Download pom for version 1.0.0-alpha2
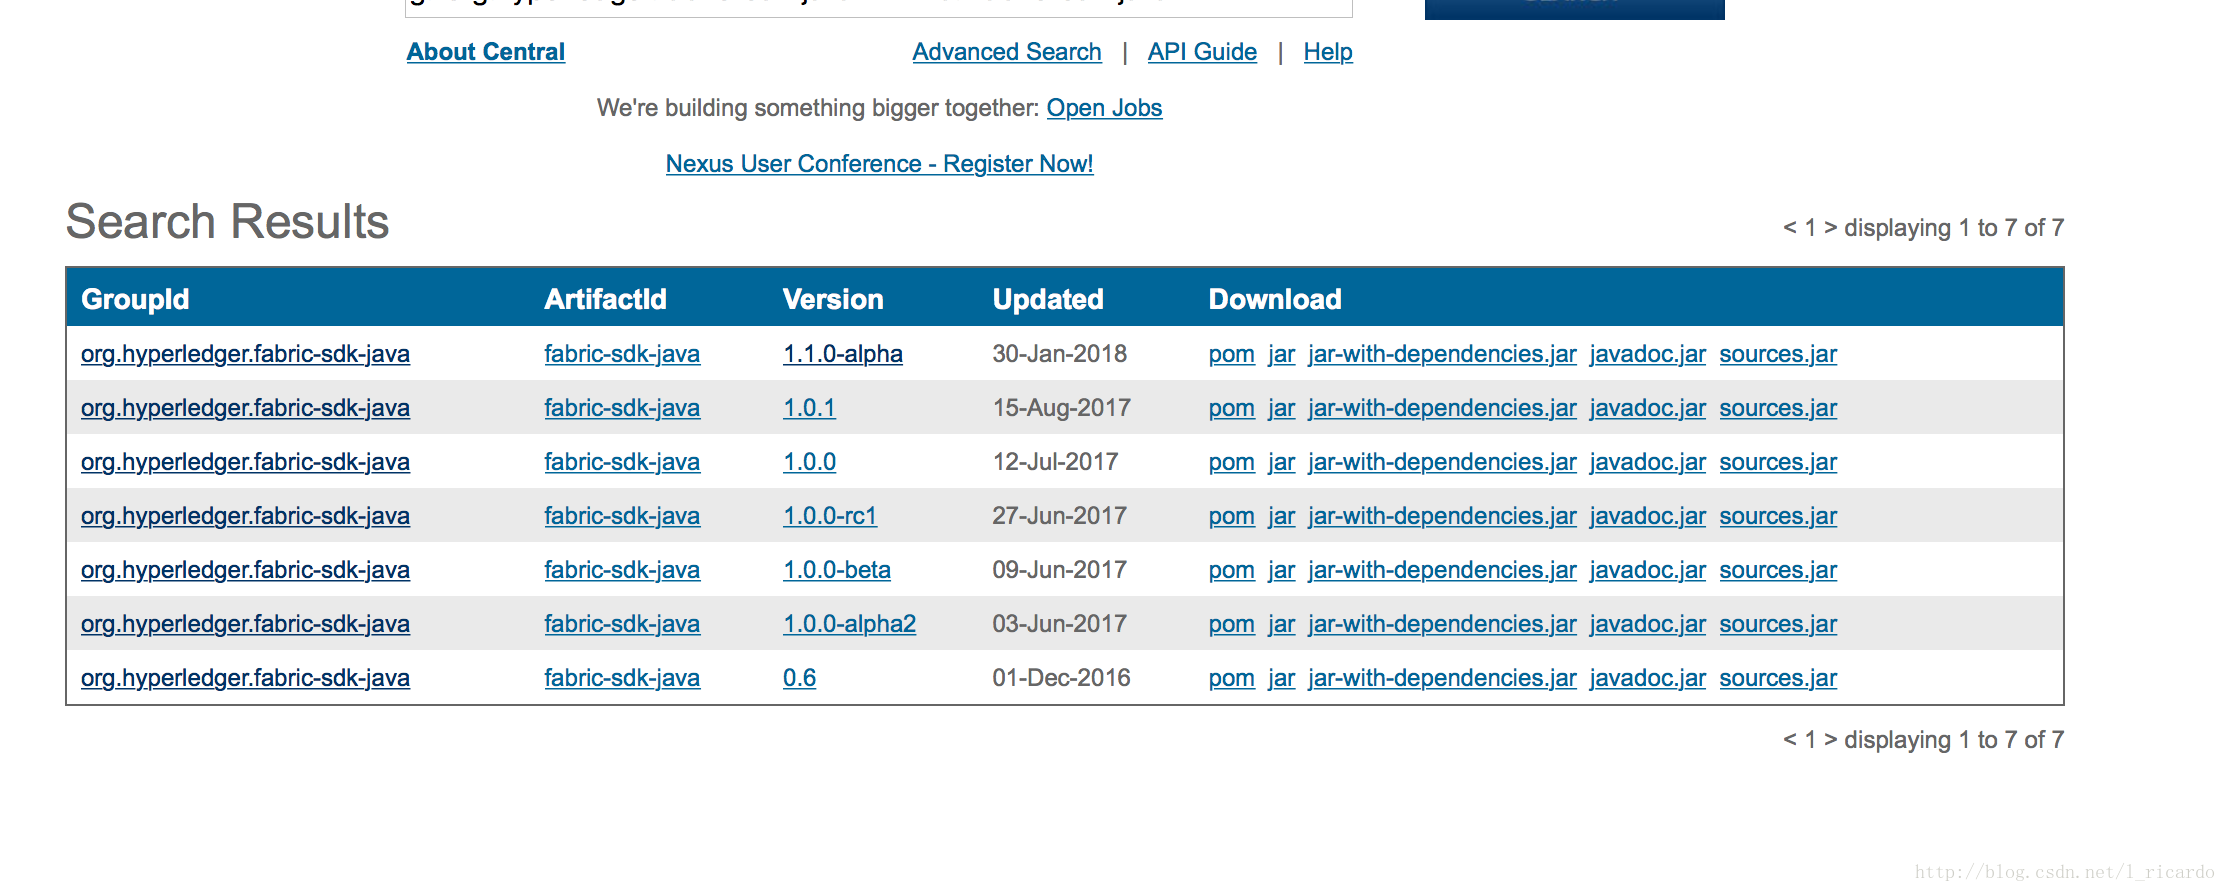 click(1231, 624)
